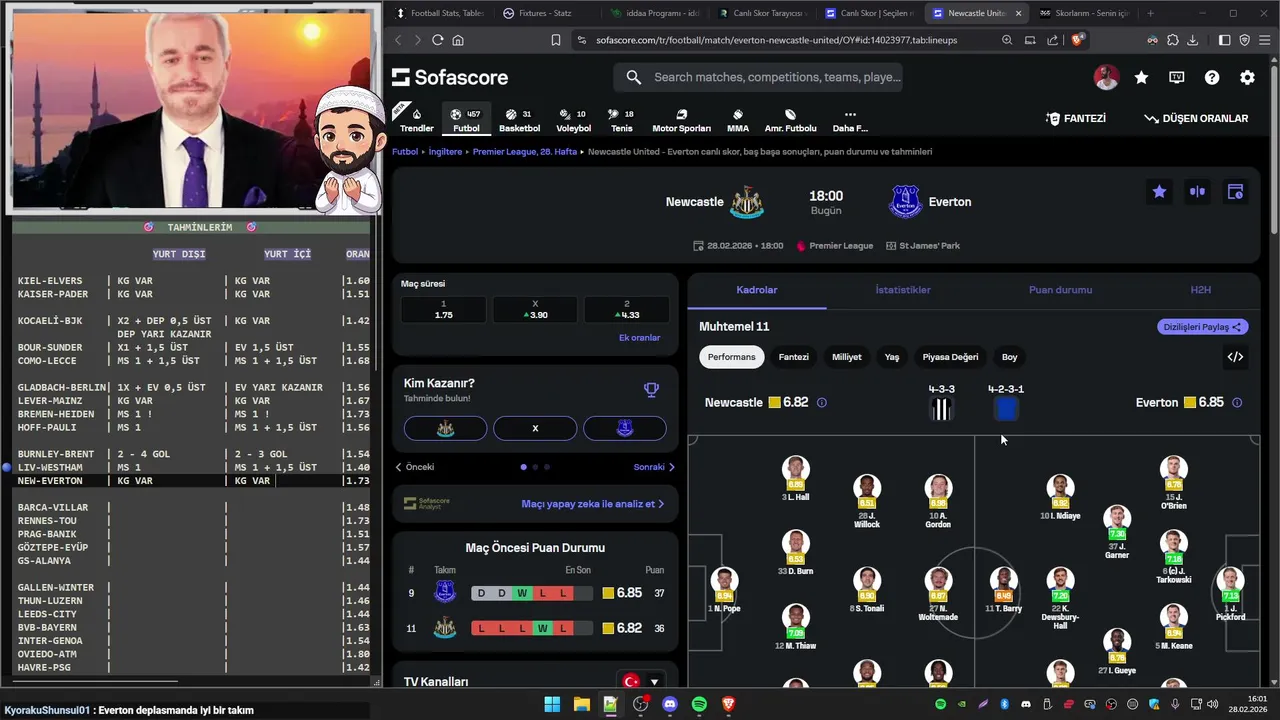1280x720 pixels.
Task: Open the user profile avatar
Action: [x=1106, y=77]
